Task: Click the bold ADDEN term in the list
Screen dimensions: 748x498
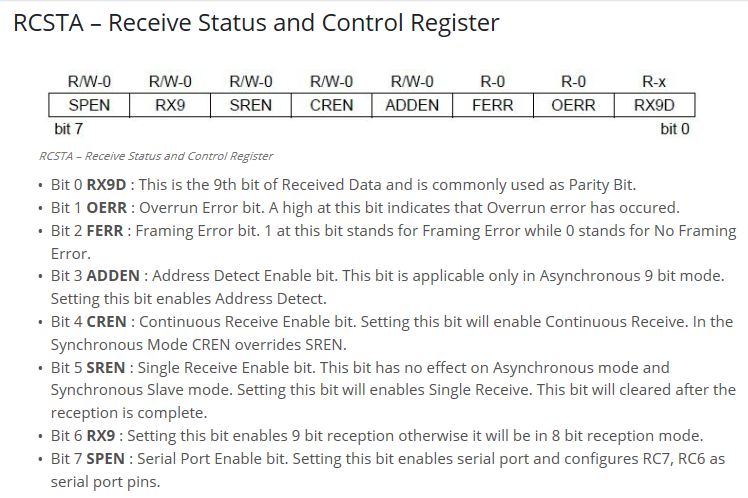Action: click(x=113, y=276)
